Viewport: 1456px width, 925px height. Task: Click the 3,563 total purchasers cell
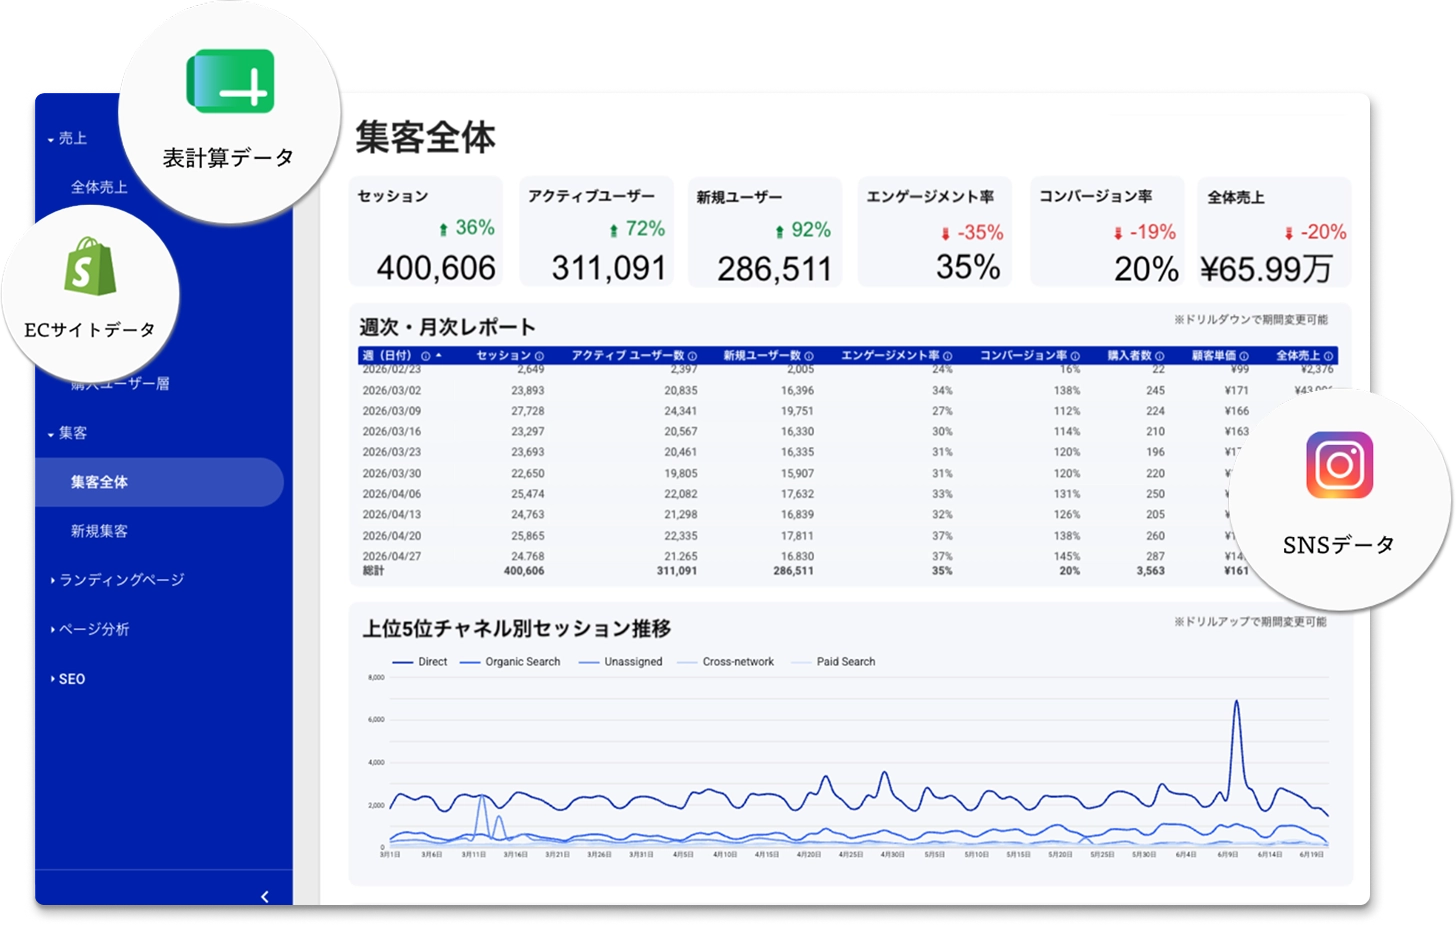tap(1150, 571)
